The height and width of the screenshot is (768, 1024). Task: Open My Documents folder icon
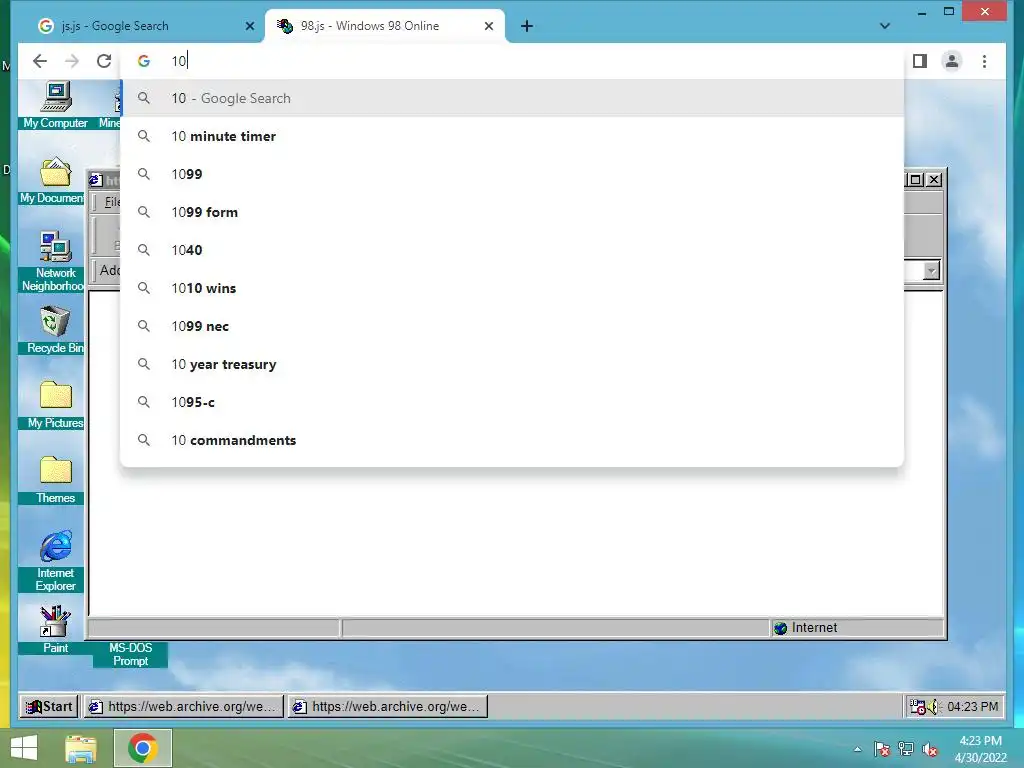(x=52, y=180)
